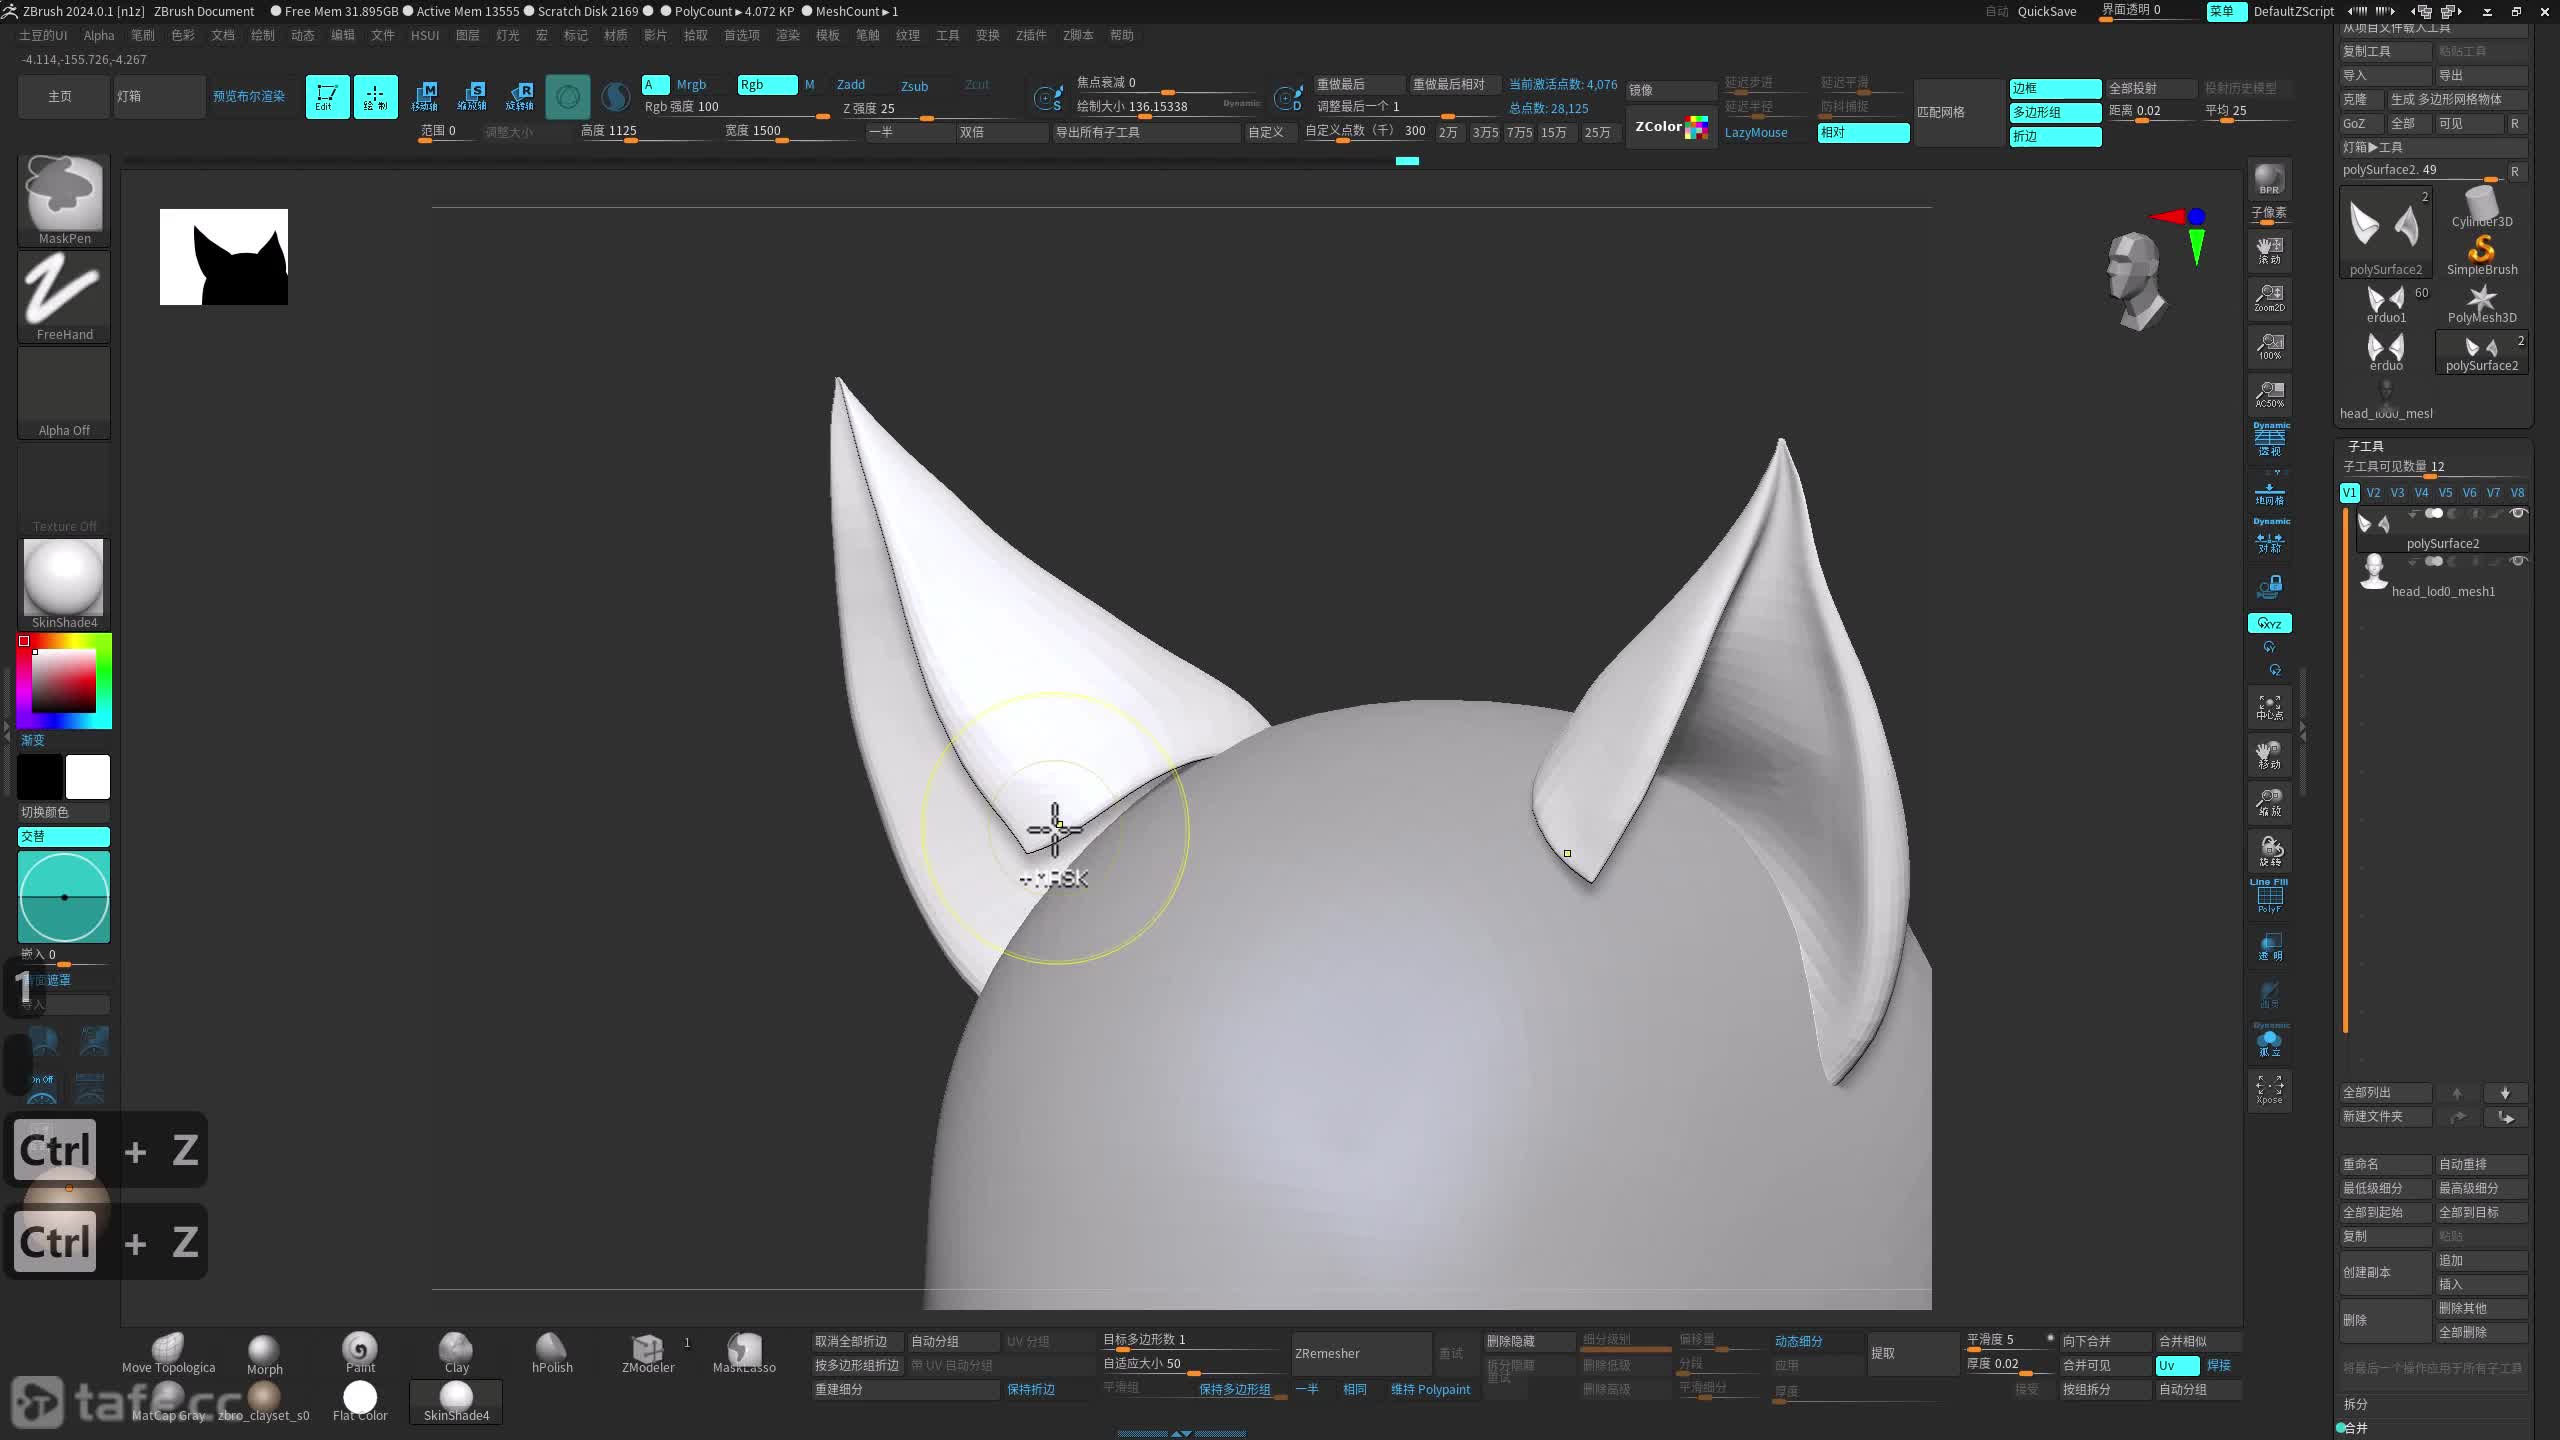Click the ZRemesher button
This screenshot has height=1440, width=2560.
tap(1362, 1353)
